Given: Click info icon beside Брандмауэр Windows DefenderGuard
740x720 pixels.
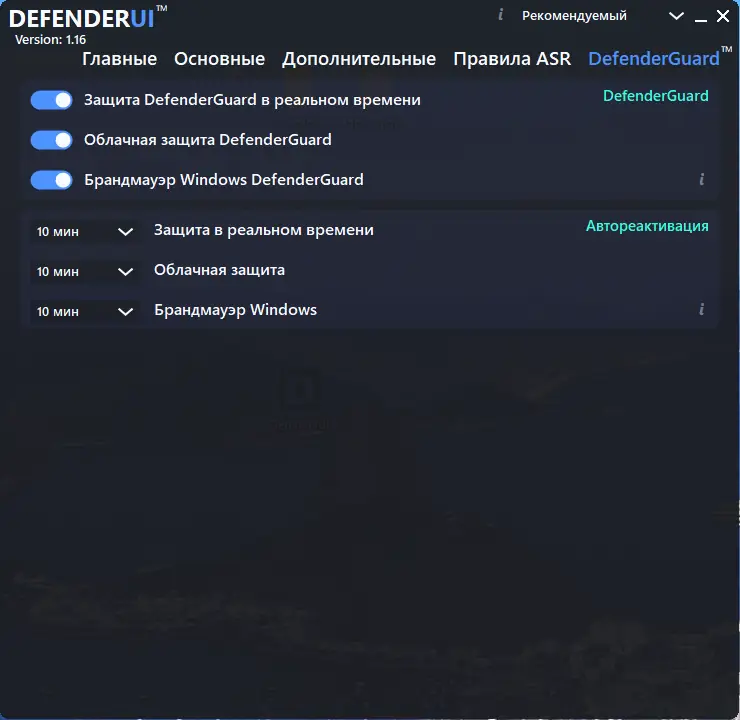Looking at the screenshot, I should [702, 179].
